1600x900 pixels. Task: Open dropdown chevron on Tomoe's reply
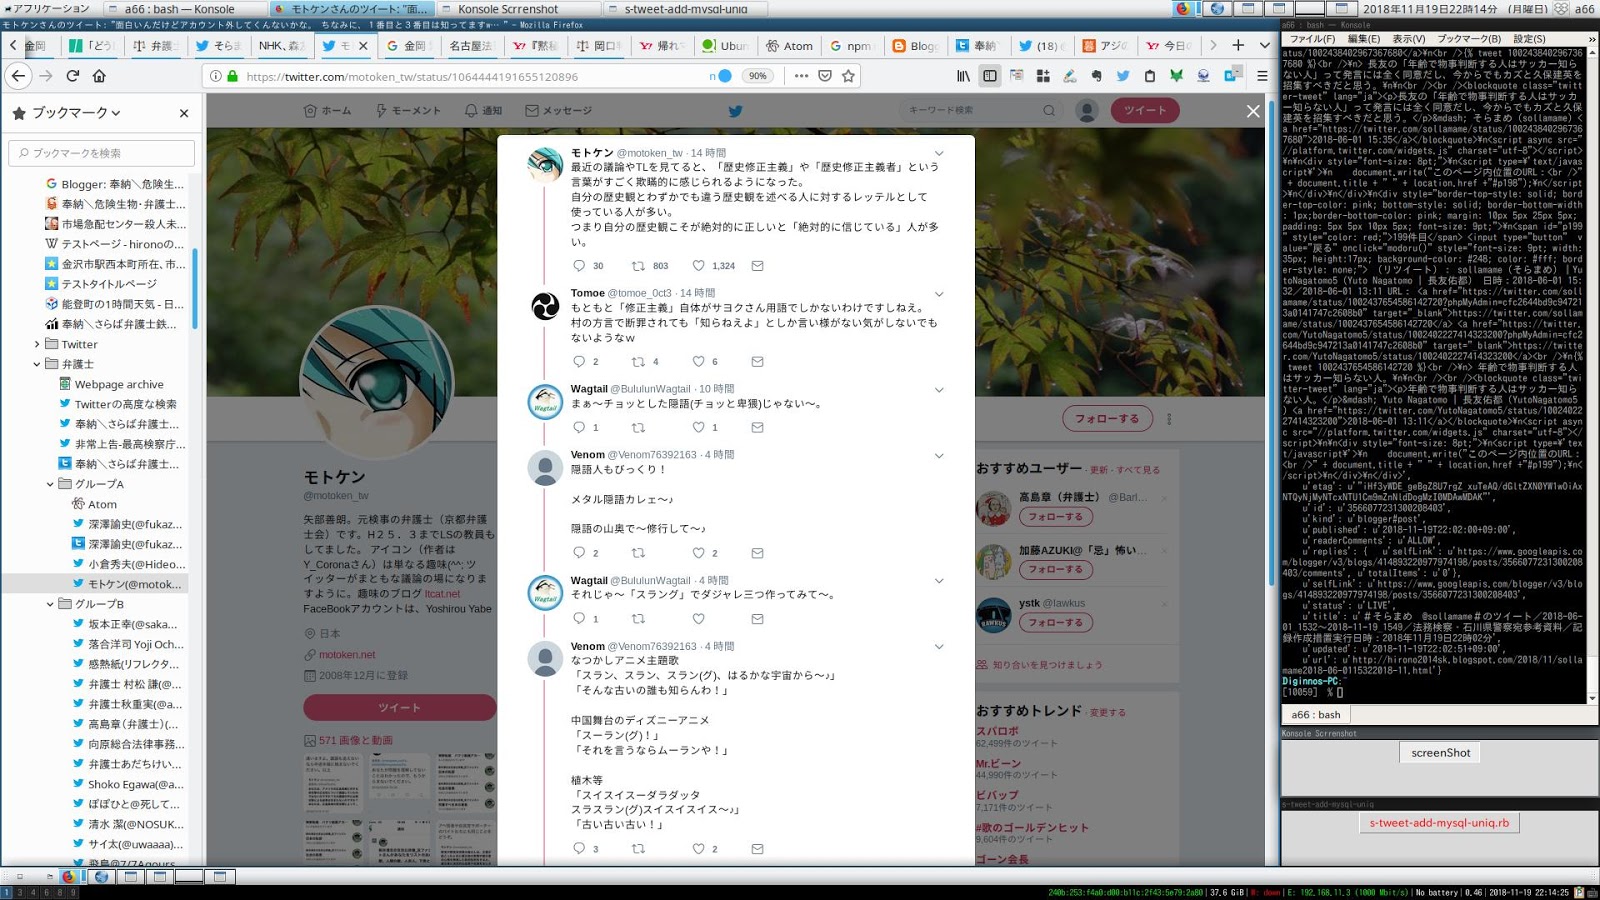939,294
